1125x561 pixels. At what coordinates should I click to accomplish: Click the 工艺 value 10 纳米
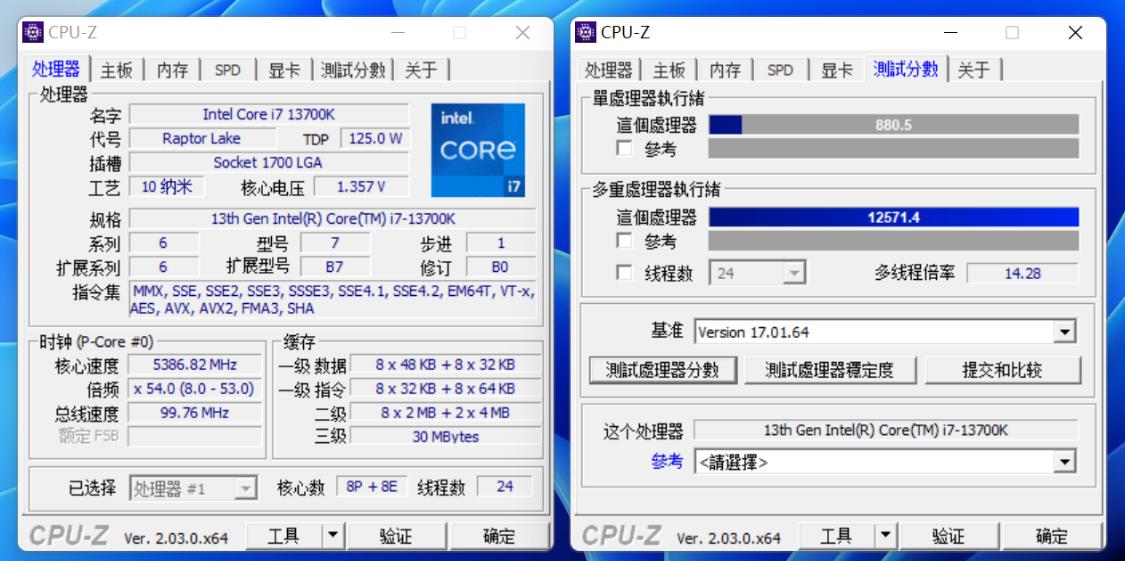(166, 187)
